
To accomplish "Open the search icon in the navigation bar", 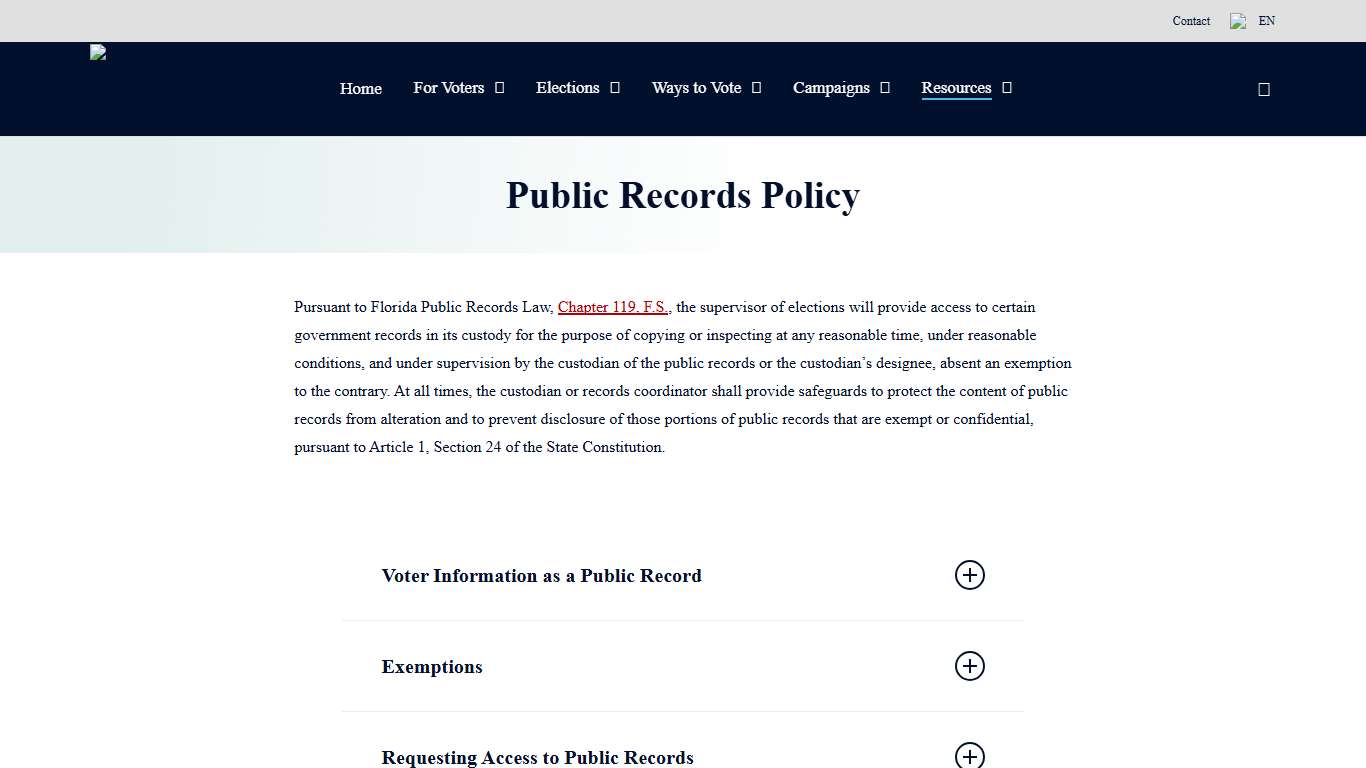I will coord(1263,89).
